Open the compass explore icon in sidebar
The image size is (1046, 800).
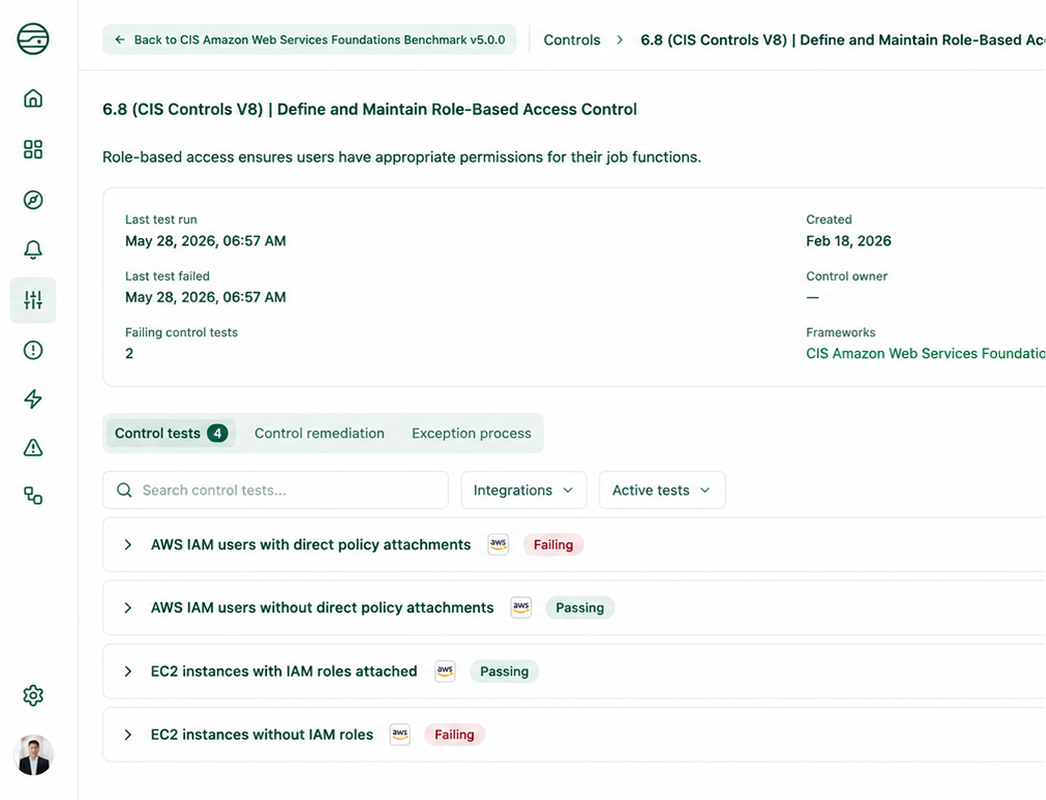[33, 199]
